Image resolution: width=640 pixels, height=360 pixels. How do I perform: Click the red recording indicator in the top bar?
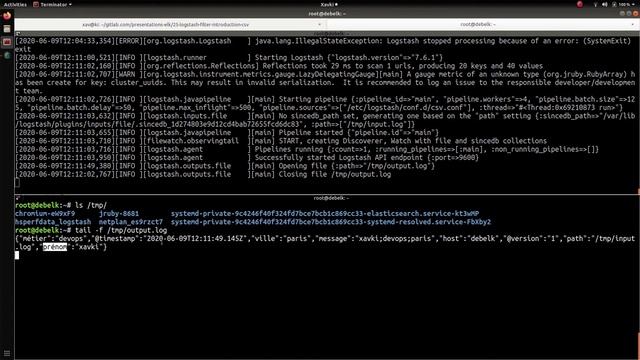point(580,4)
